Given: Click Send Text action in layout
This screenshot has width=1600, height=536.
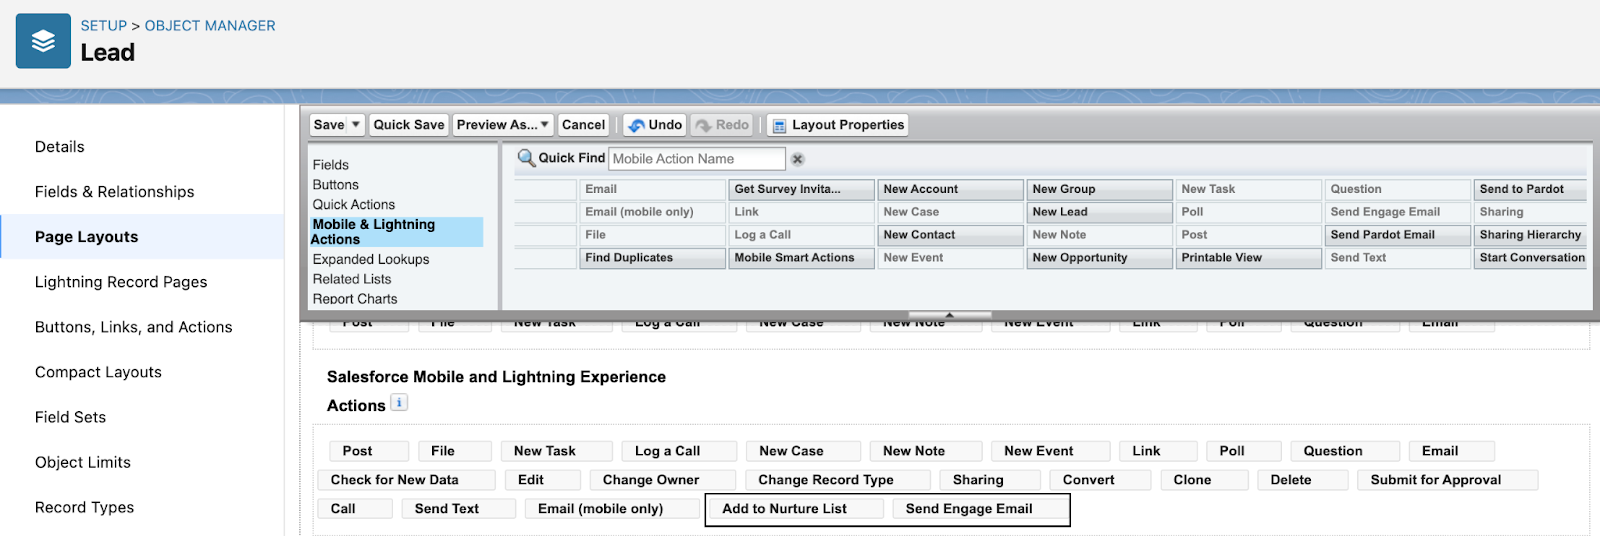Looking at the screenshot, I should tap(459, 509).
